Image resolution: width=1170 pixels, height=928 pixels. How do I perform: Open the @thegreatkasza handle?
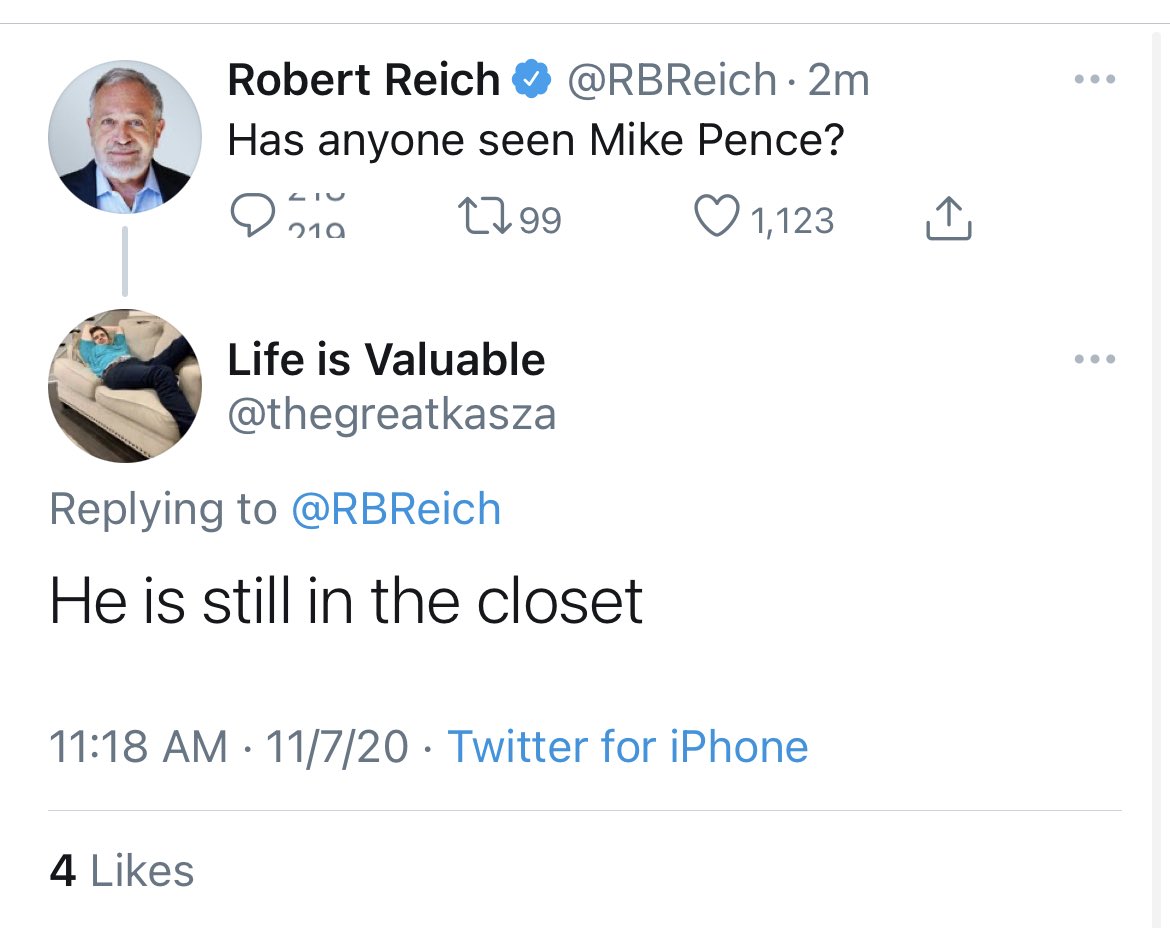391,413
